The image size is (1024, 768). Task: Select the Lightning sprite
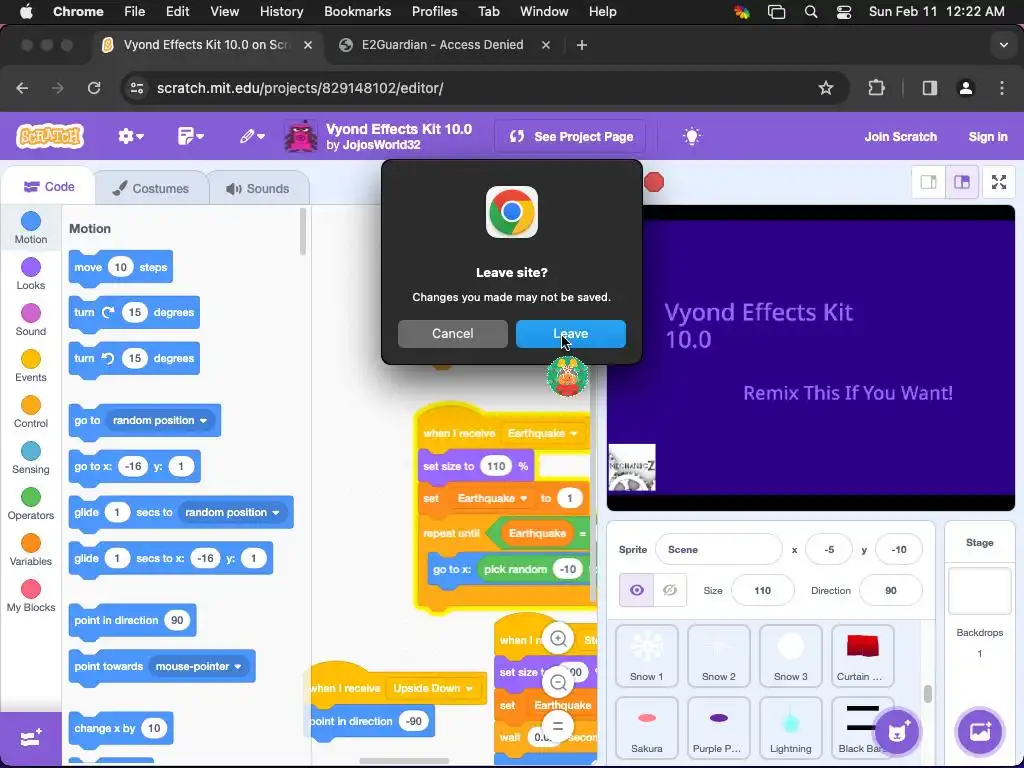point(790,728)
